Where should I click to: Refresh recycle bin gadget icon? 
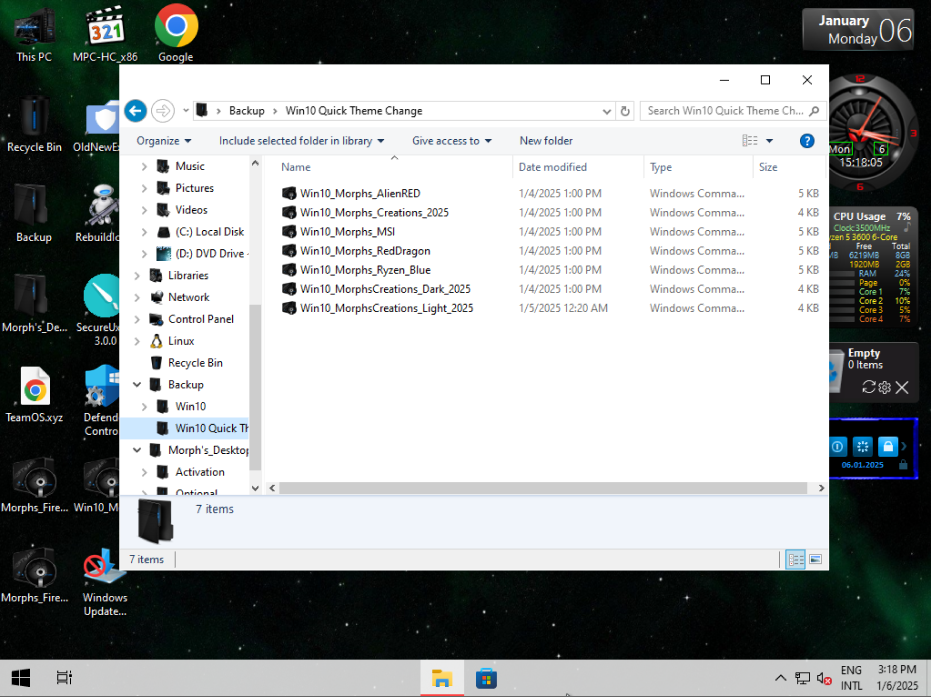coord(868,387)
